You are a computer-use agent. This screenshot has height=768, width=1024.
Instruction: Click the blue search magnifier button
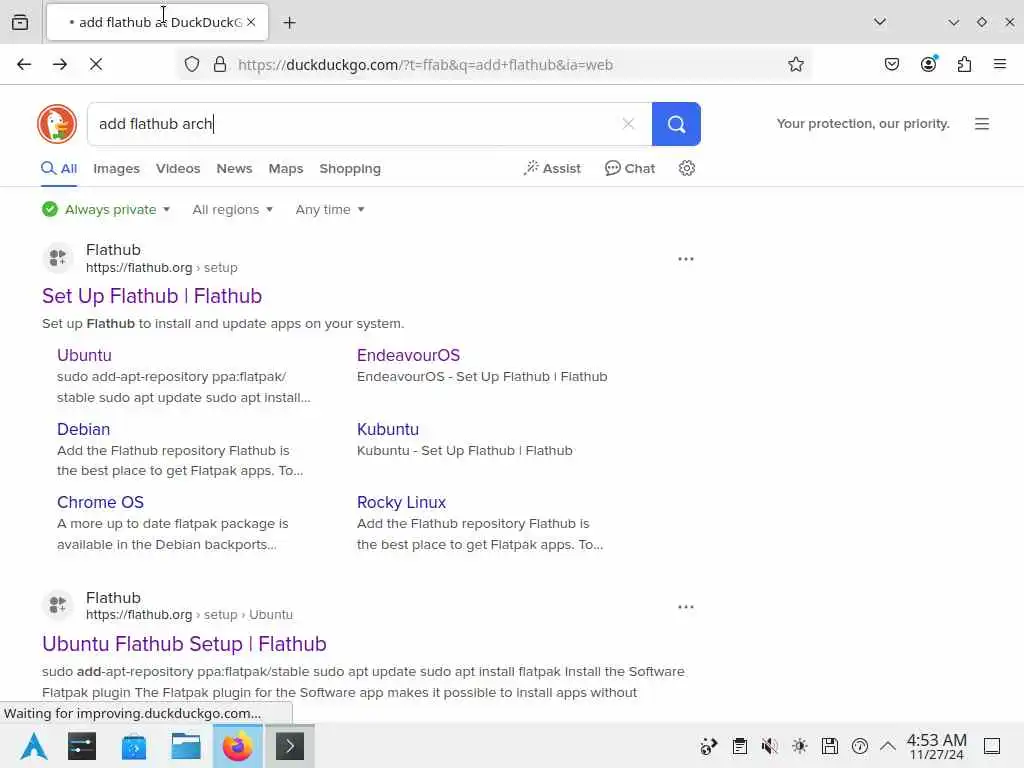[676, 123]
